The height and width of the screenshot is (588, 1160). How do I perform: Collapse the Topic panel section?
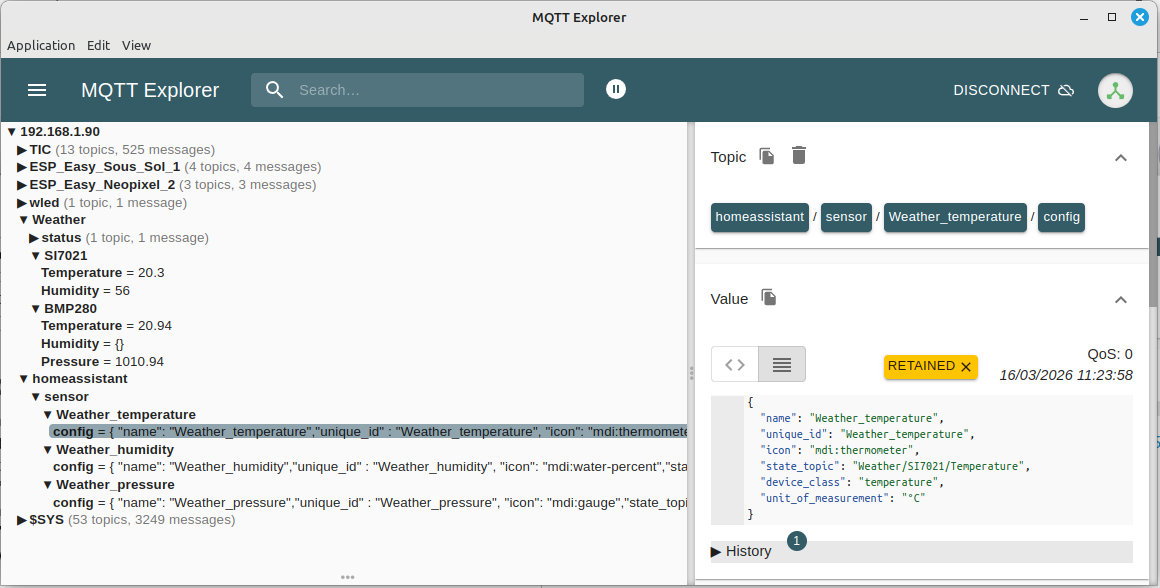[1121, 158]
